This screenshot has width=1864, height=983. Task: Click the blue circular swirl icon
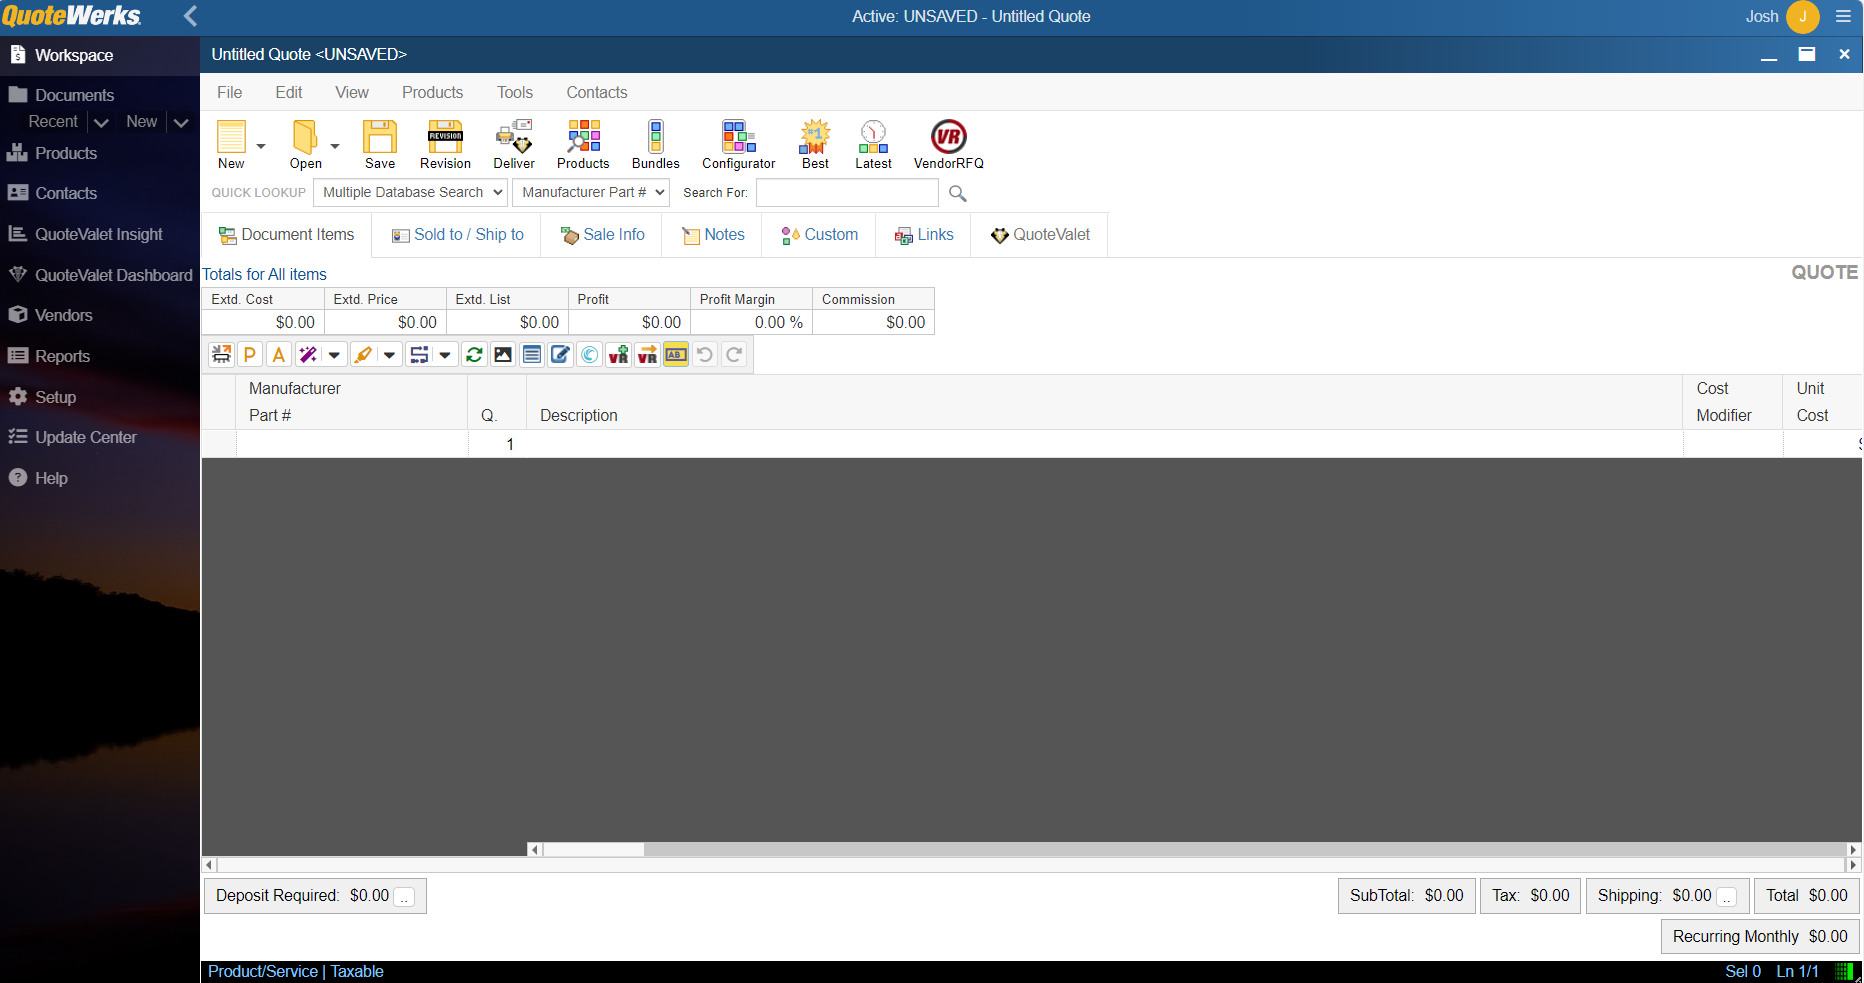[x=590, y=355]
